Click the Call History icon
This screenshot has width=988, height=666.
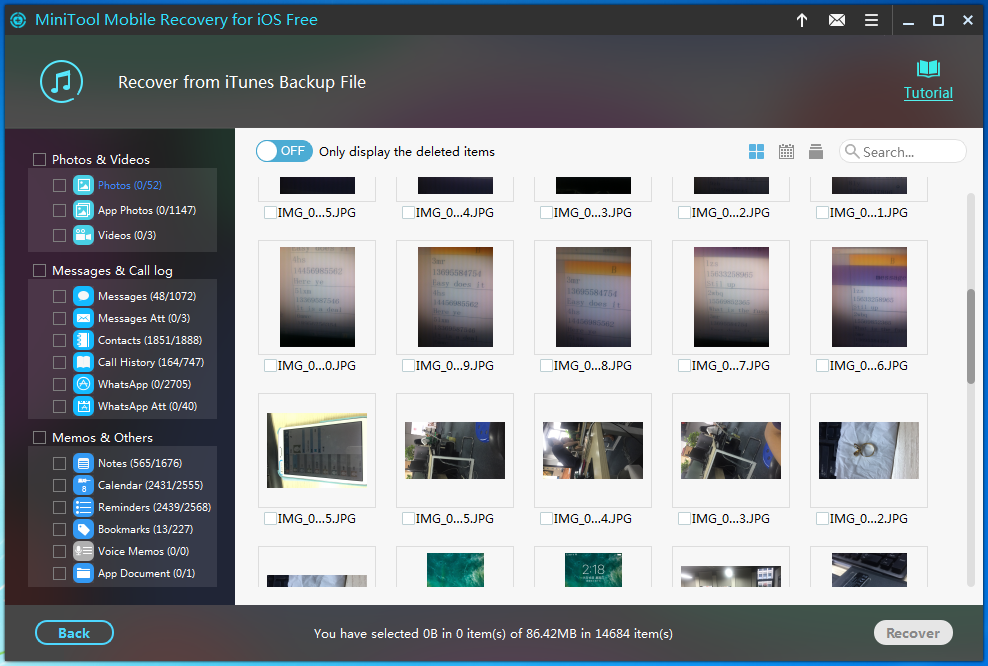83,362
